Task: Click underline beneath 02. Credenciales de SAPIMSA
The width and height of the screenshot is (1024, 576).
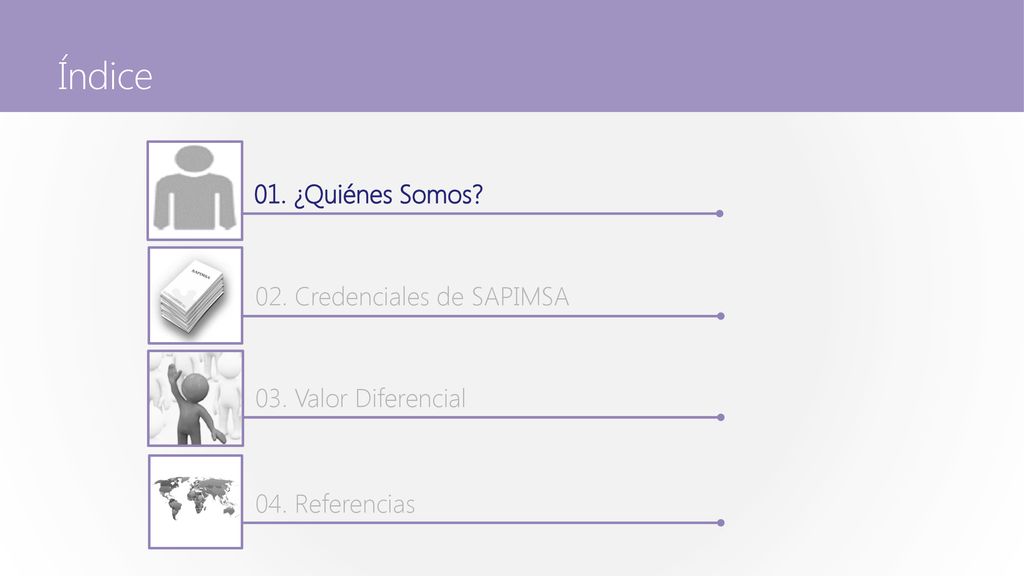Action: click(481, 316)
